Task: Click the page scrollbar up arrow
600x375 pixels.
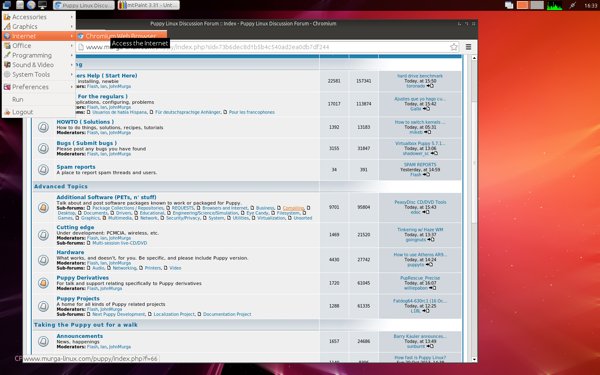Action: (474, 58)
